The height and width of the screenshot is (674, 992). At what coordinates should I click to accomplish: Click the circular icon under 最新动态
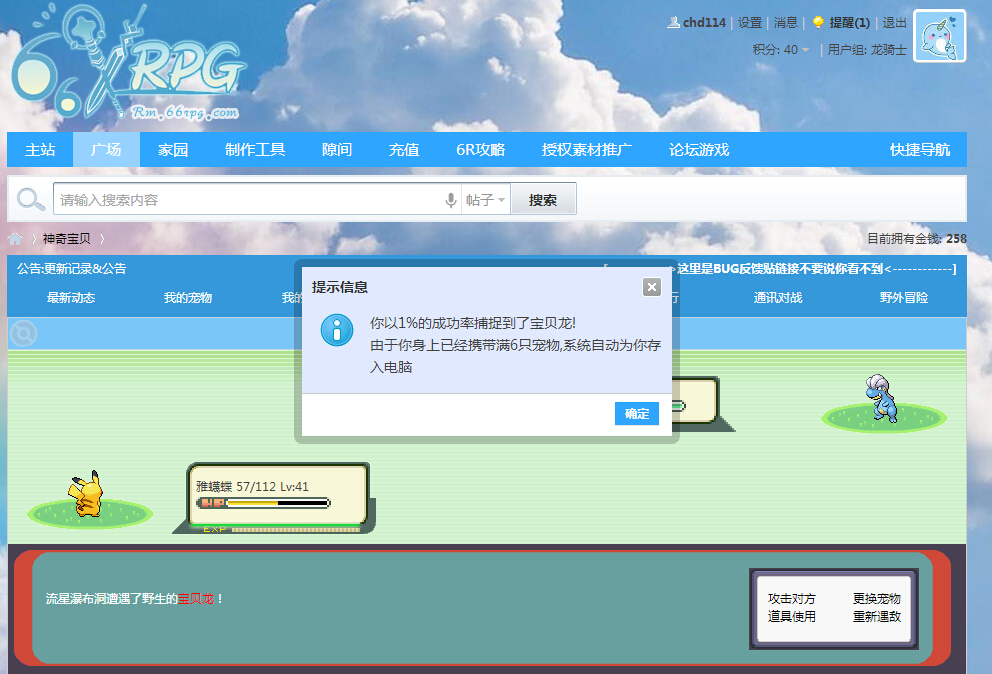[23, 333]
